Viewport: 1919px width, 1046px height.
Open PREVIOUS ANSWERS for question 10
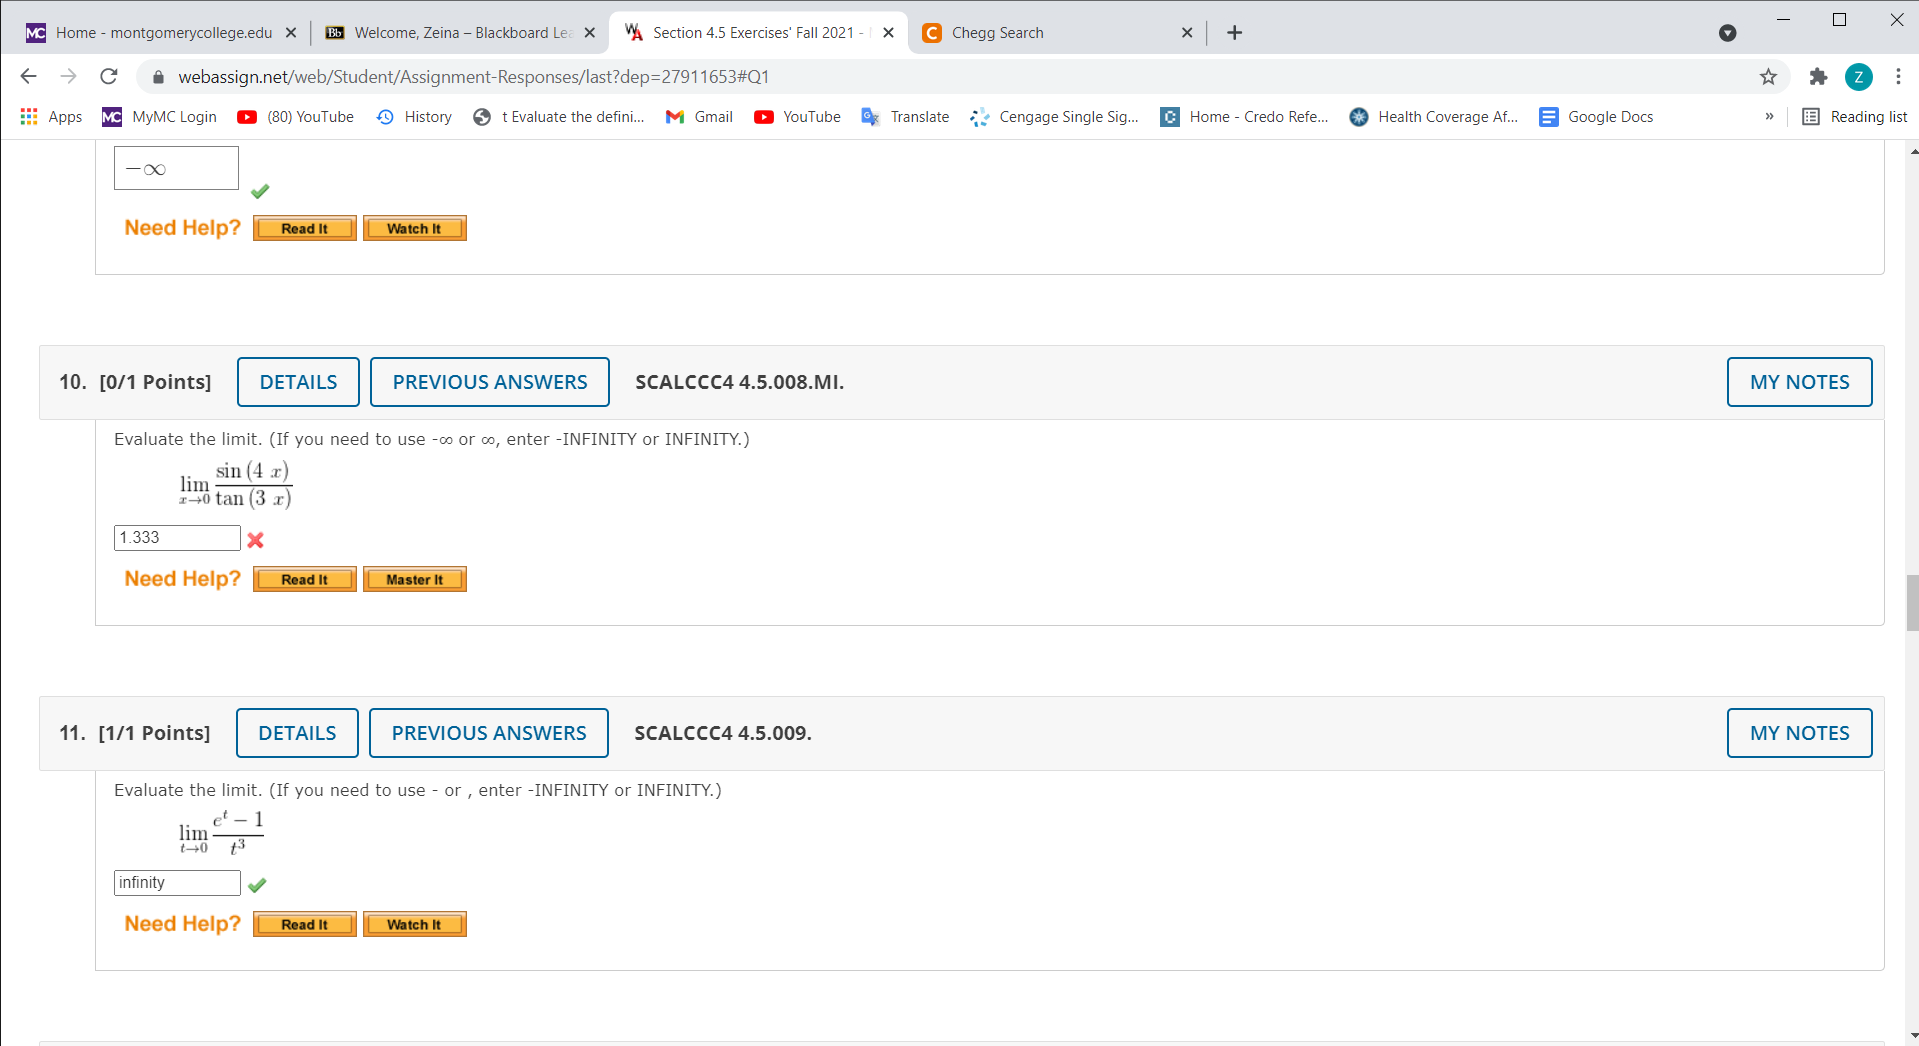(490, 382)
